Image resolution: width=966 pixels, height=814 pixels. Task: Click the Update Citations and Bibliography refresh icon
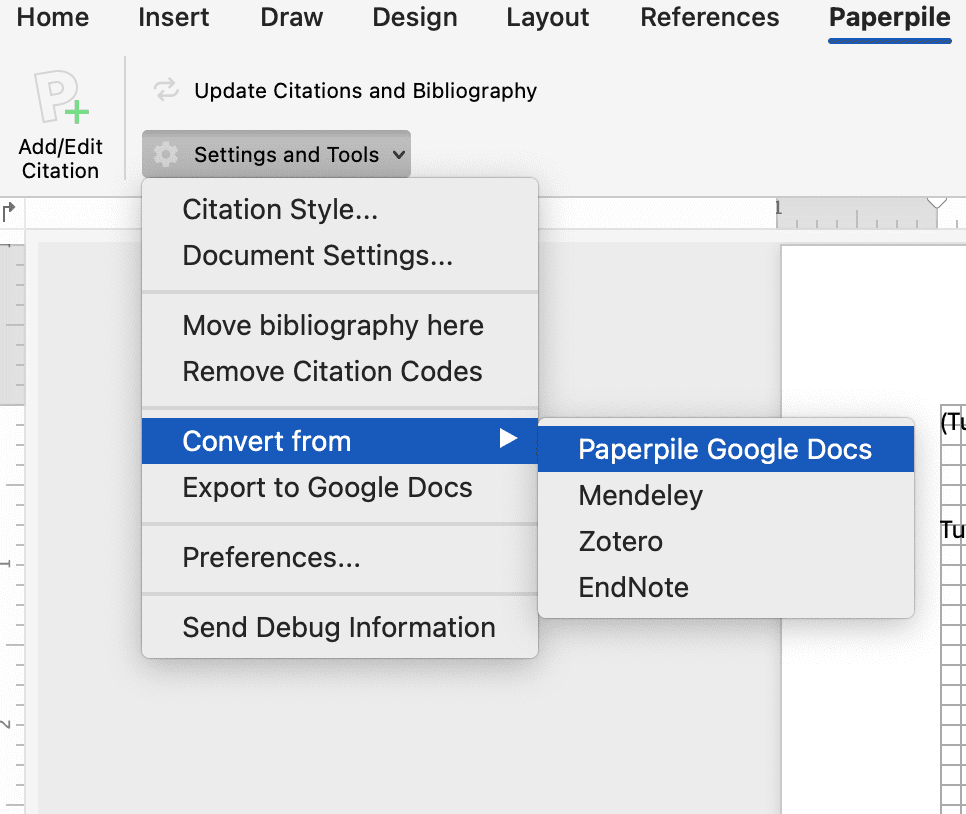click(x=165, y=91)
